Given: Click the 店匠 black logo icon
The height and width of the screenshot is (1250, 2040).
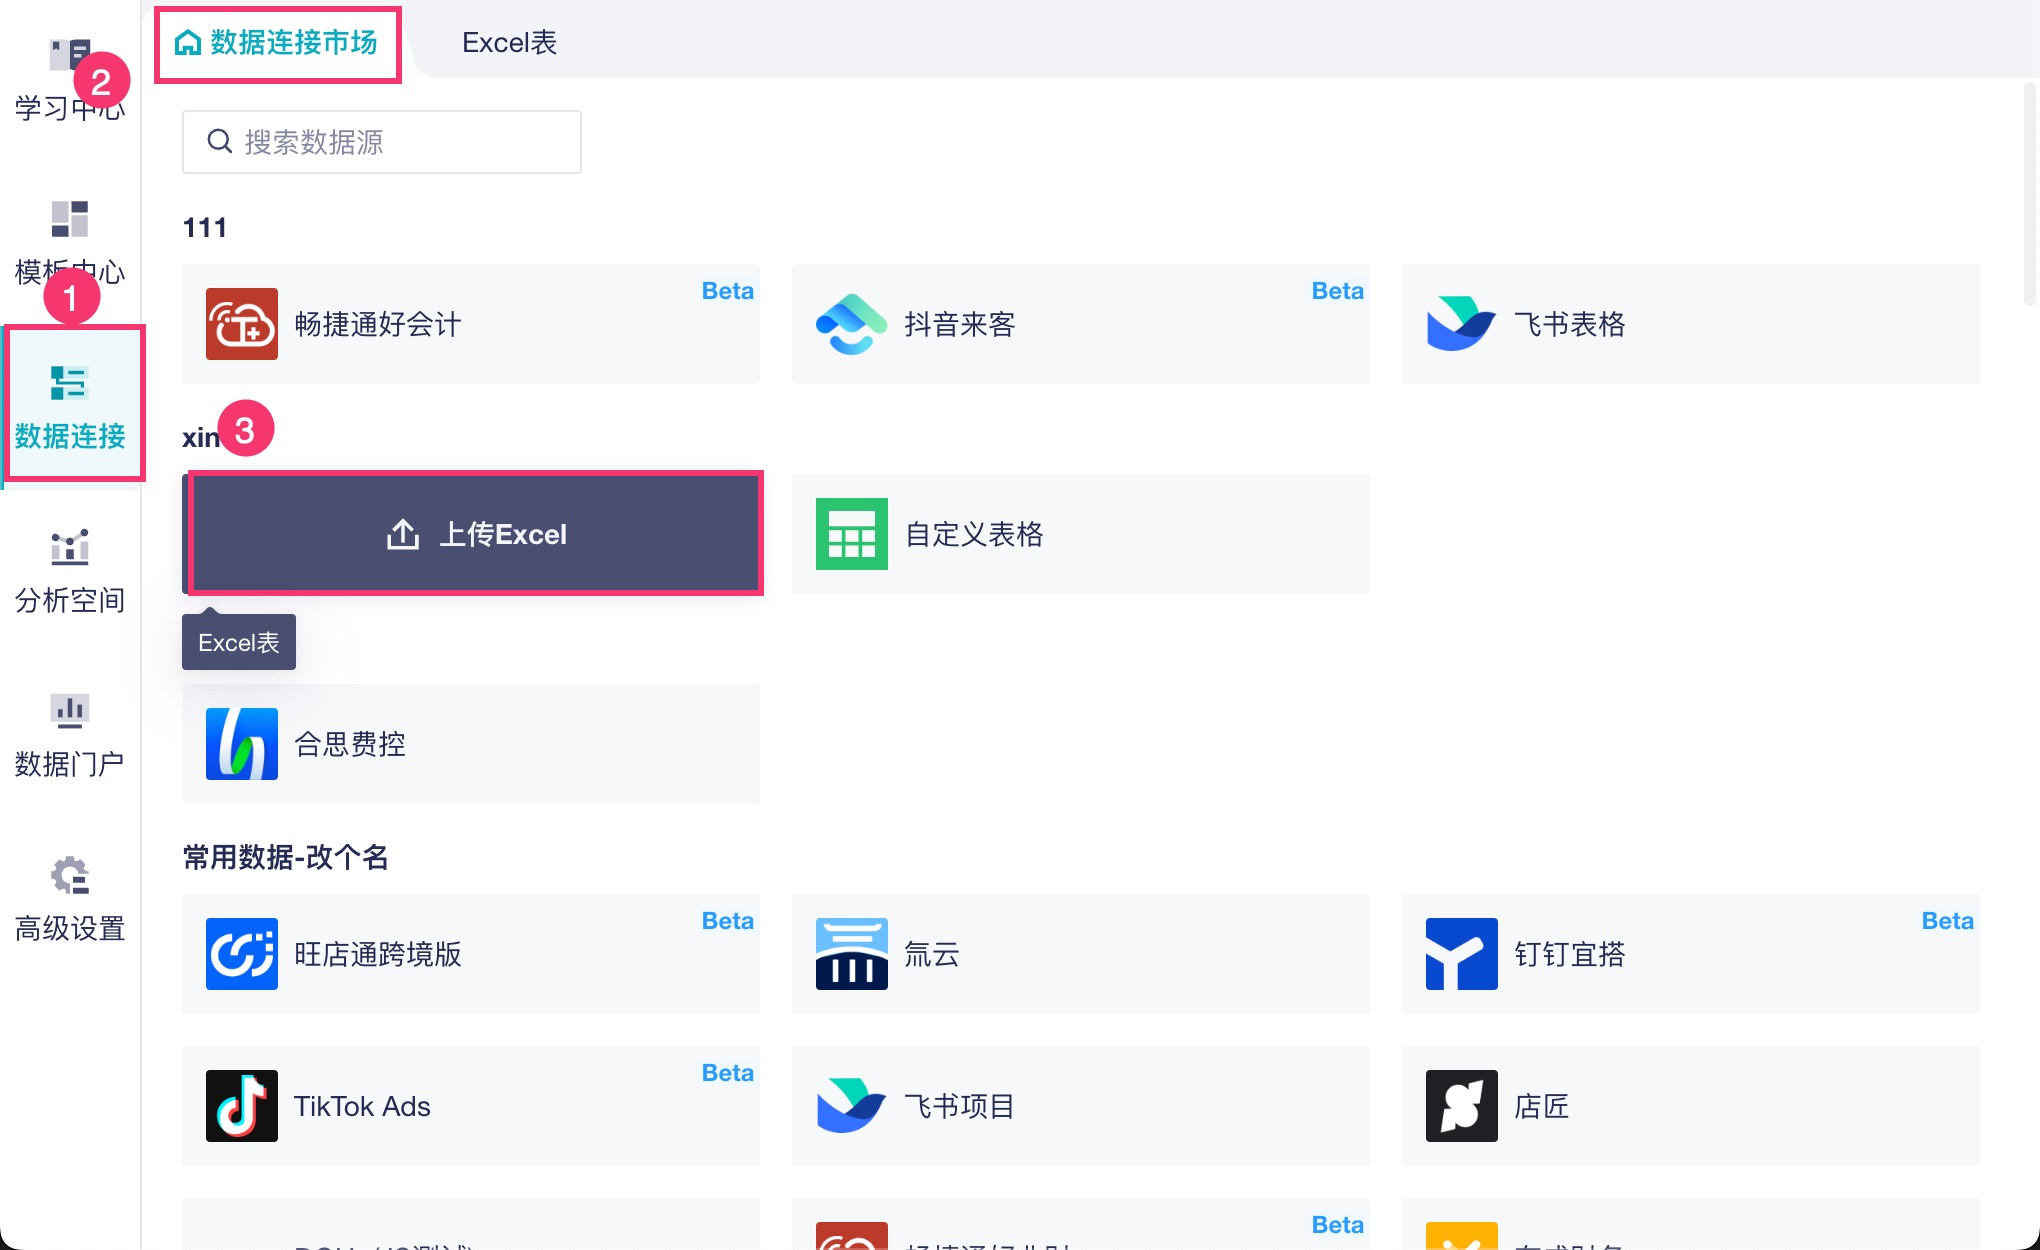Looking at the screenshot, I should point(1462,1106).
